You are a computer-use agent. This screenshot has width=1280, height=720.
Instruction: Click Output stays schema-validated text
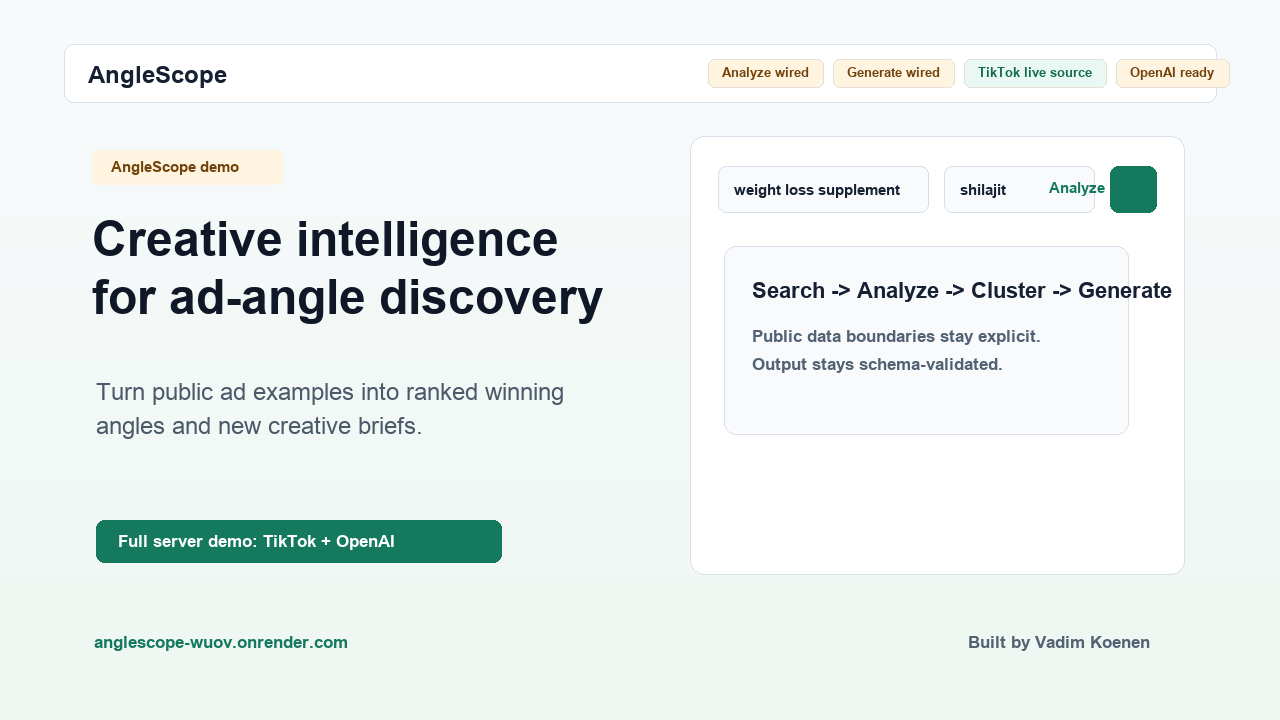877,364
